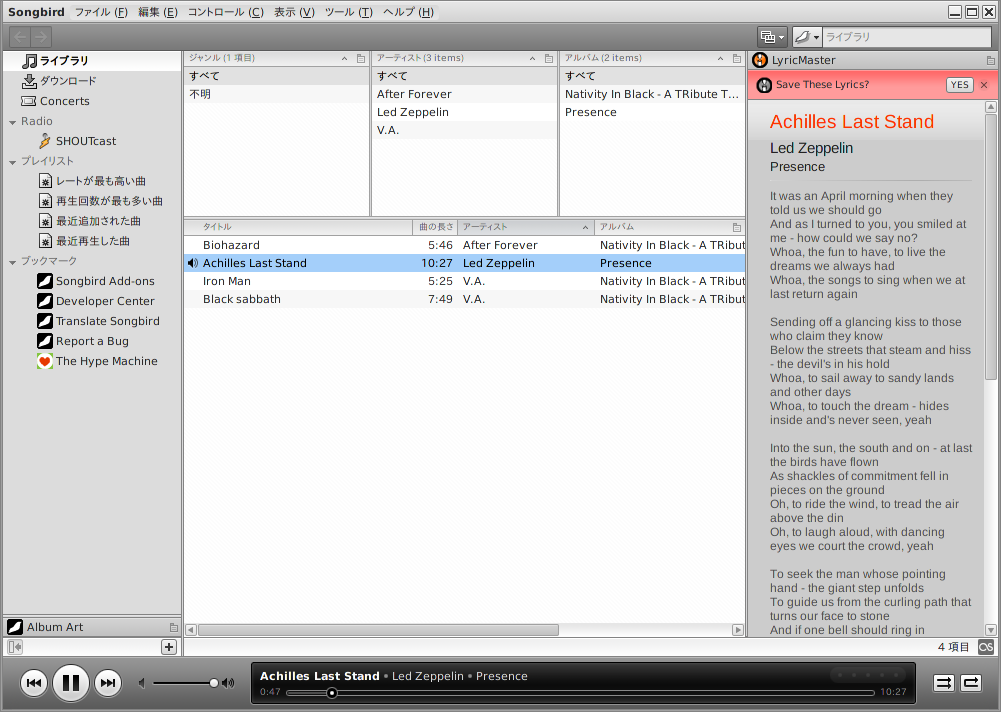Sort by the title column header
Screen dimensions: 1001x712
[x=298, y=227]
